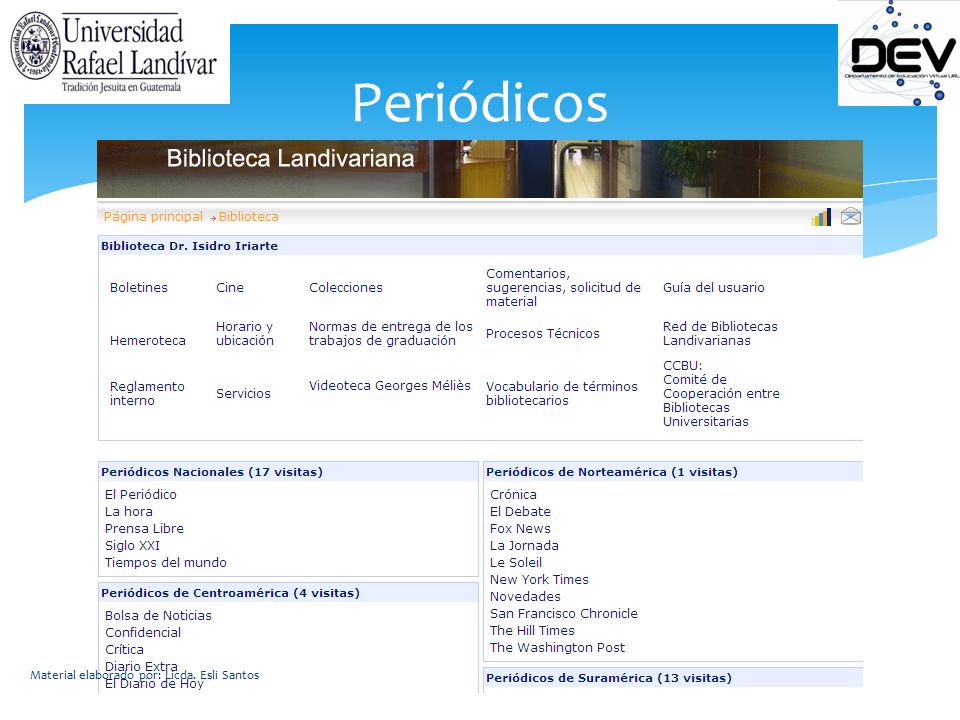Click the Biblioteca Landivariana banner

pyautogui.click(x=479, y=169)
